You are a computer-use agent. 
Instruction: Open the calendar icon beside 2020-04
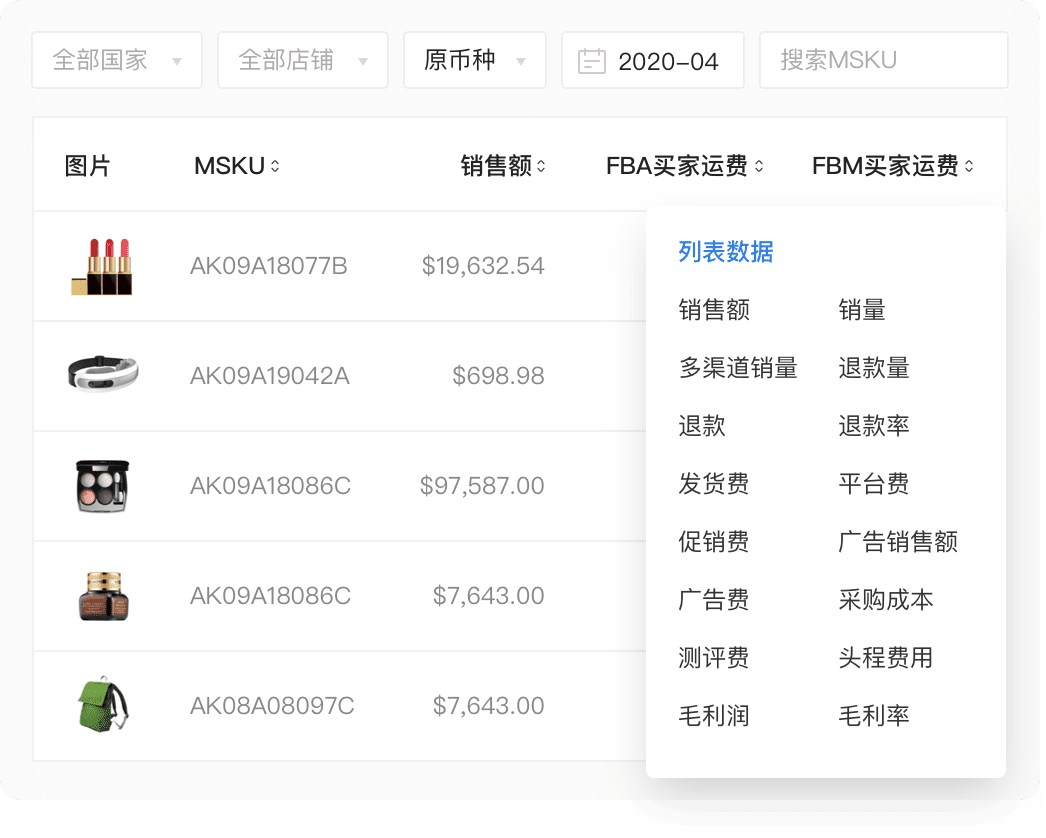pyautogui.click(x=593, y=59)
